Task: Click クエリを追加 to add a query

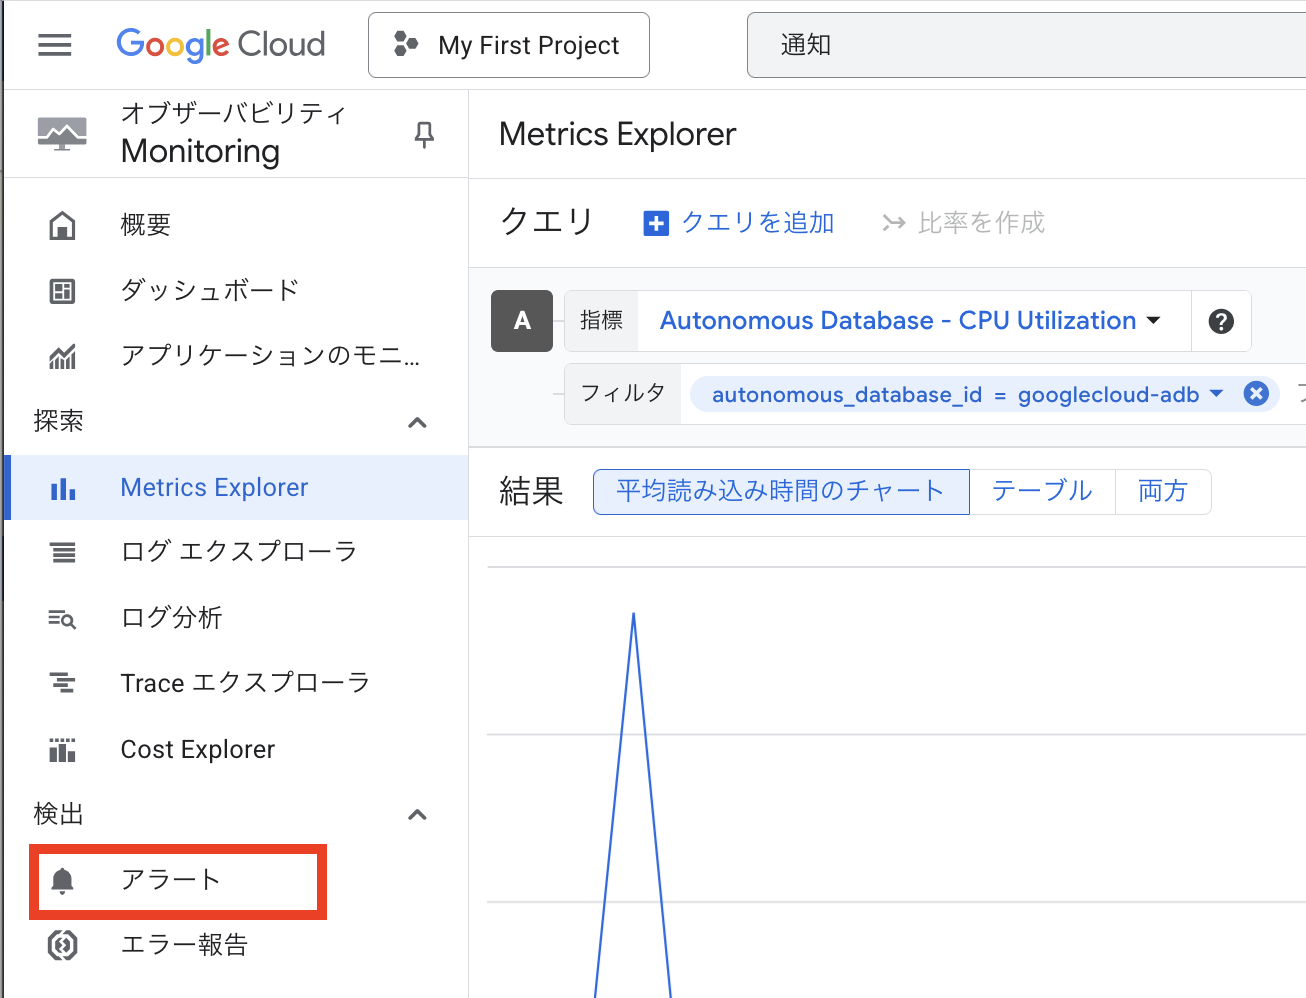Action: (757, 222)
